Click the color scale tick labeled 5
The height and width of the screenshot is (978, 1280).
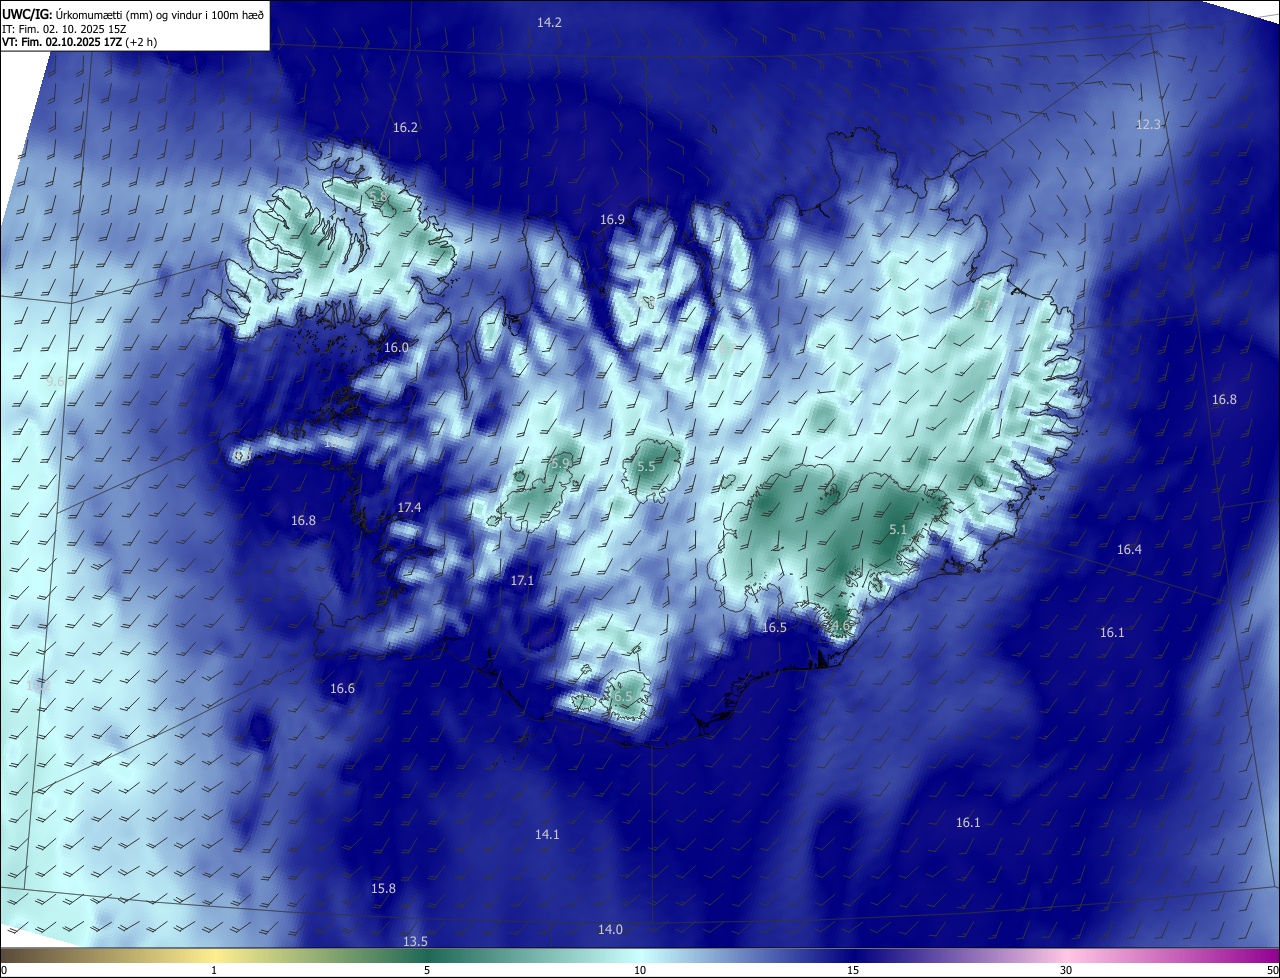point(427,970)
